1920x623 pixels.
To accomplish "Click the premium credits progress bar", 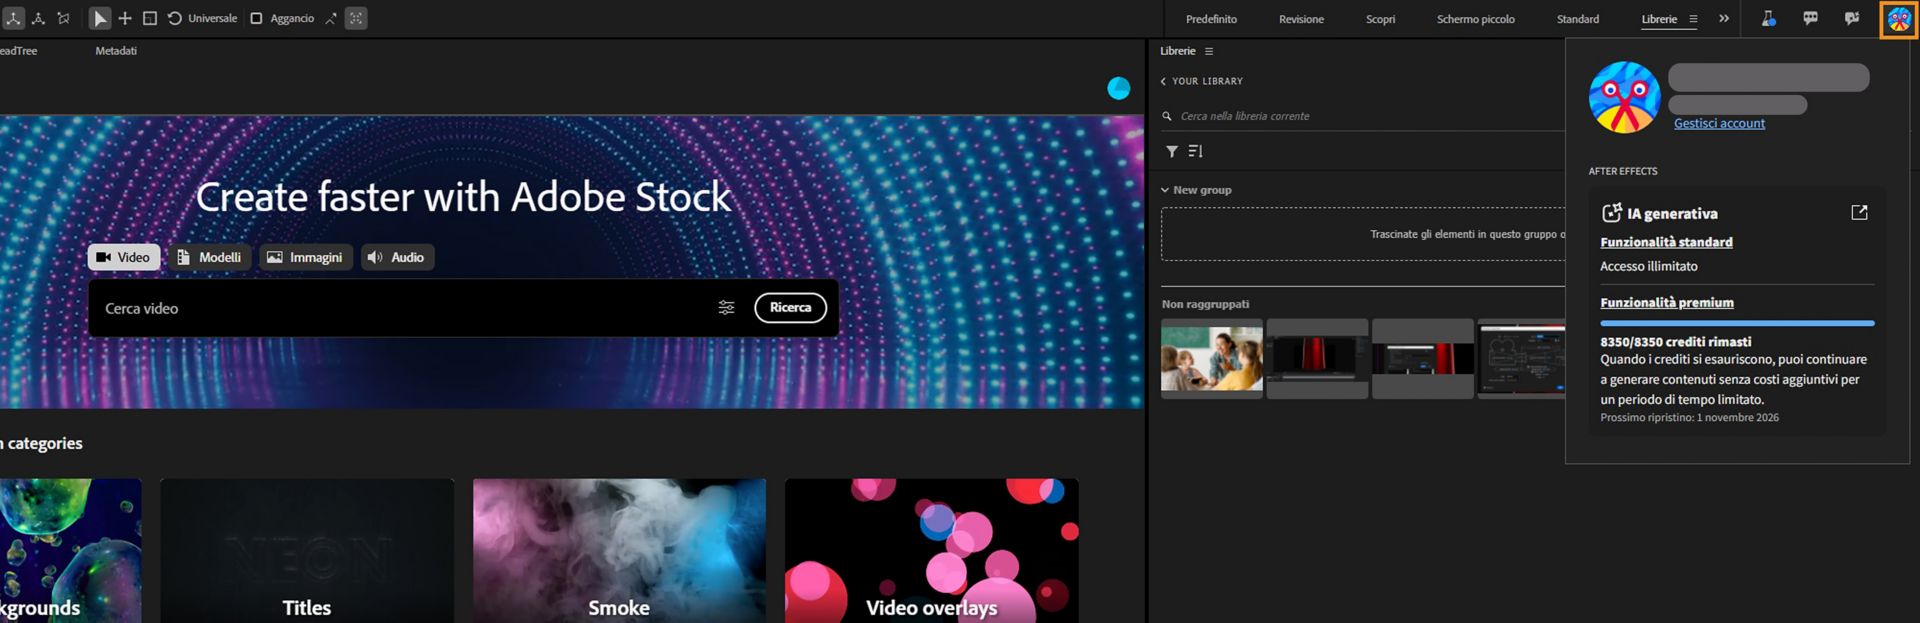I will click(x=1737, y=323).
